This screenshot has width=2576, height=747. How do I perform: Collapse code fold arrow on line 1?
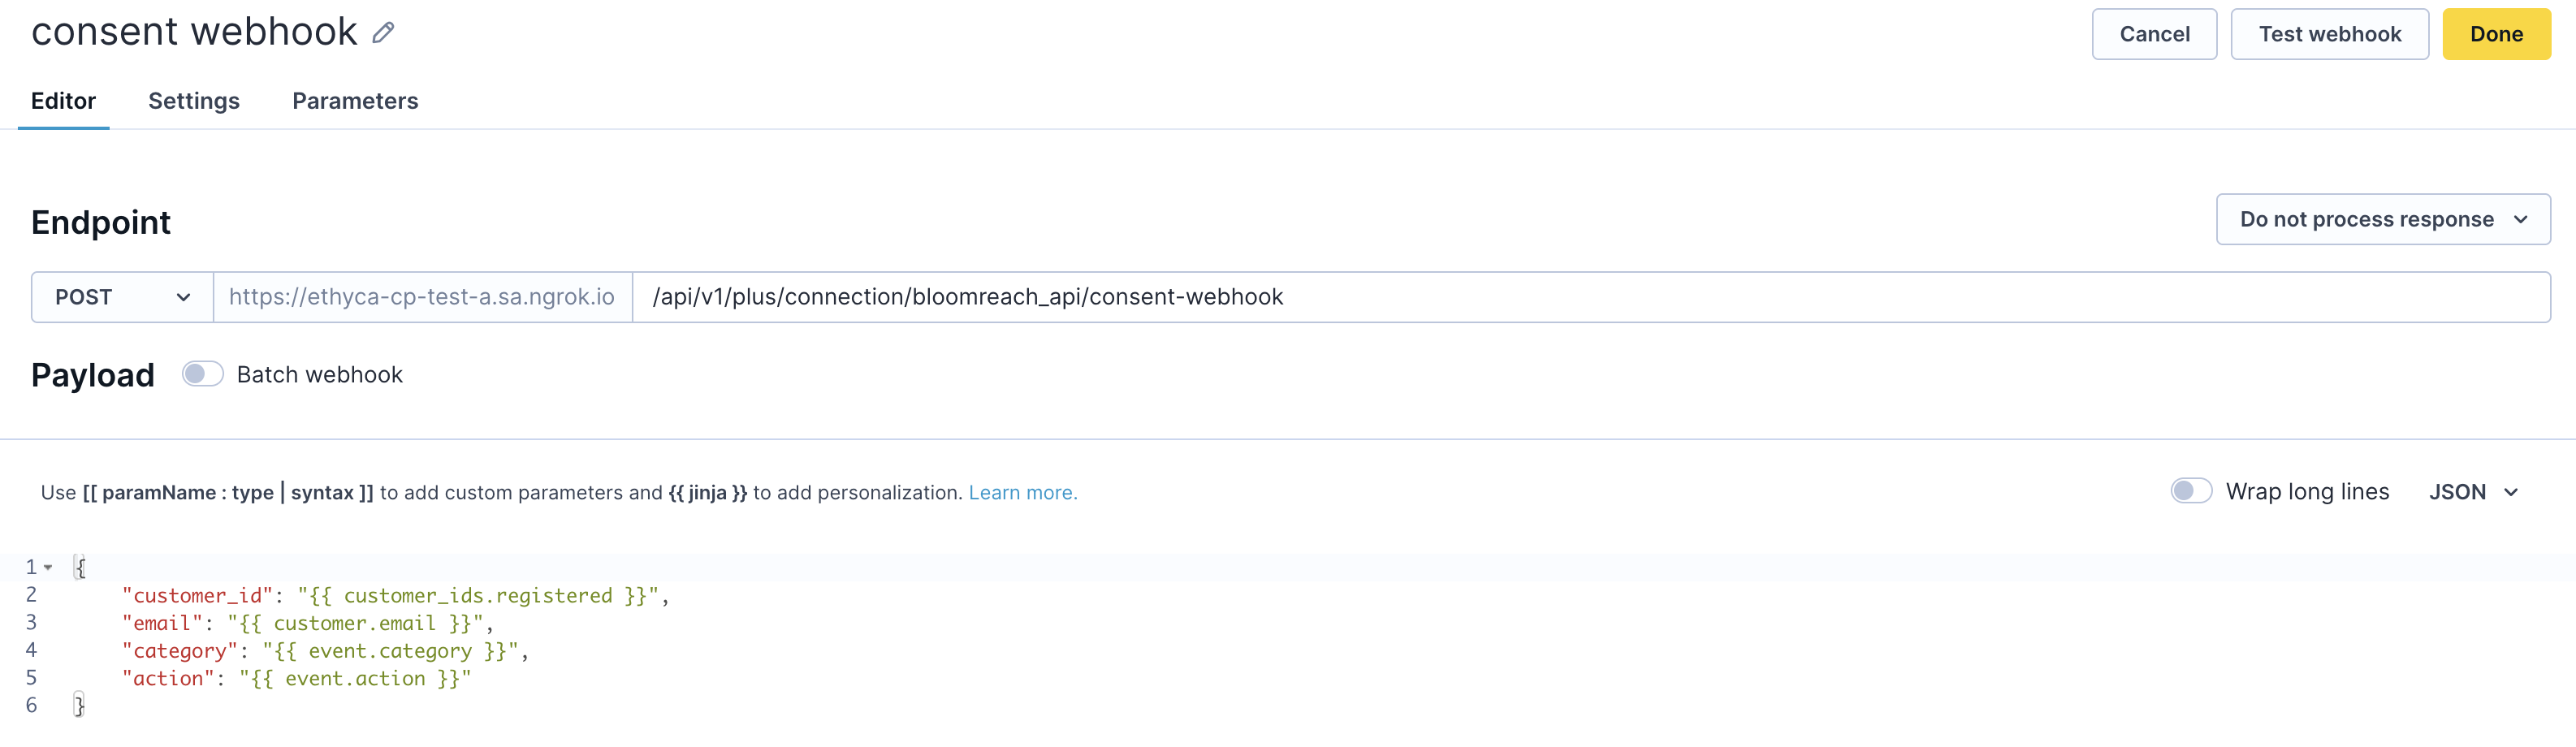click(48, 567)
